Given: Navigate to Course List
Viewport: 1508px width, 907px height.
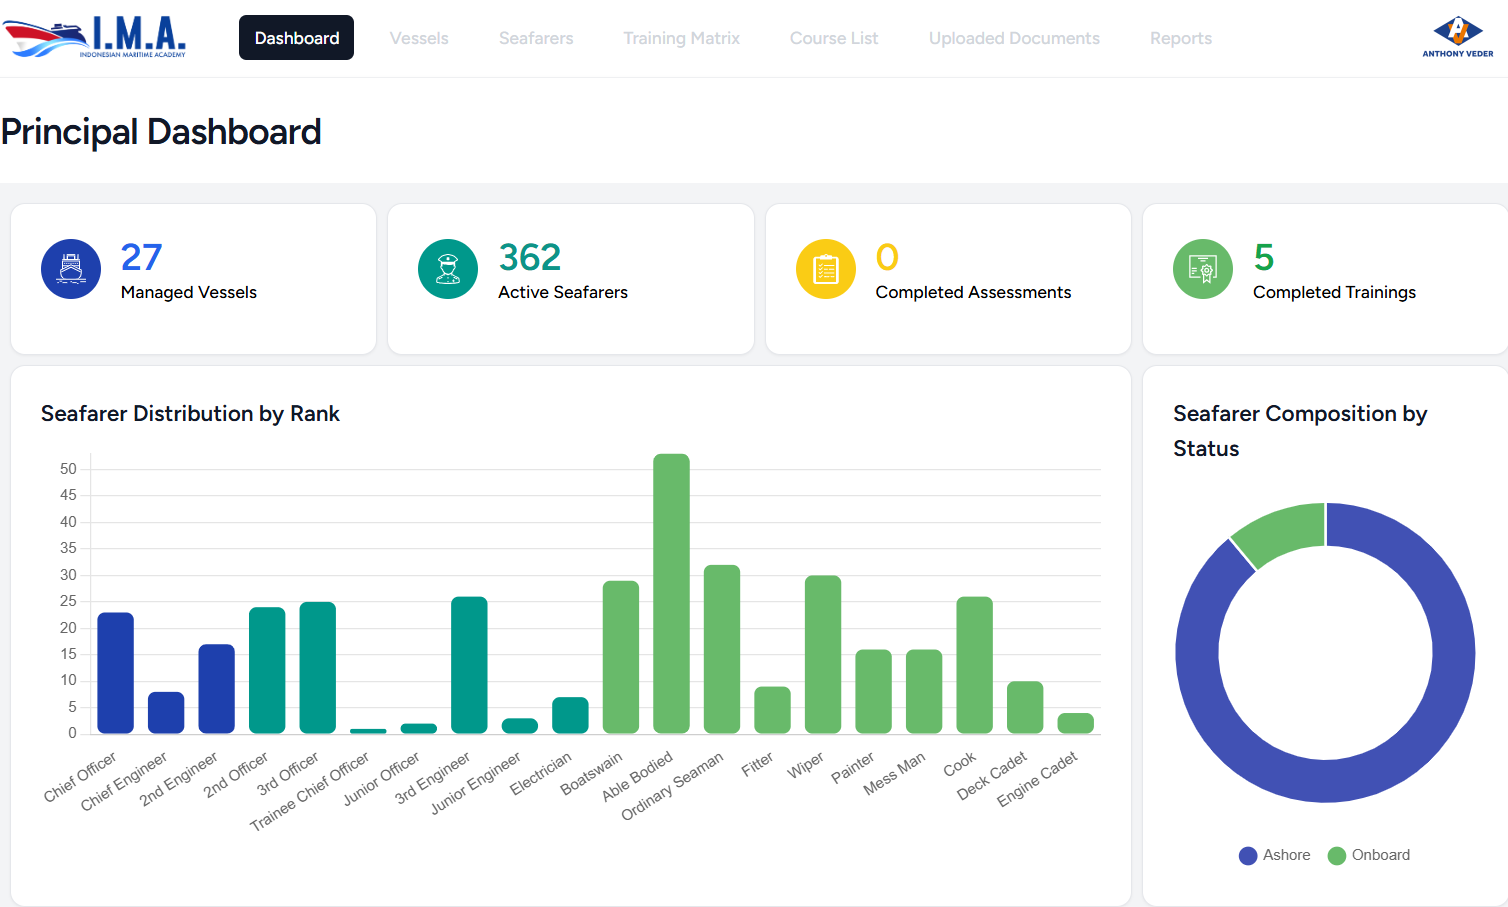Looking at the screenshot, I should pyautogui.click(x=834, y=38).
